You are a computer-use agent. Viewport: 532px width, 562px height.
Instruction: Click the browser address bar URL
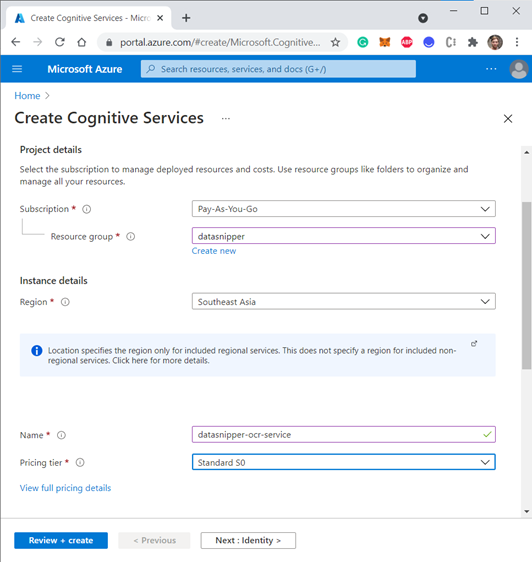click(x=220, y=42)
